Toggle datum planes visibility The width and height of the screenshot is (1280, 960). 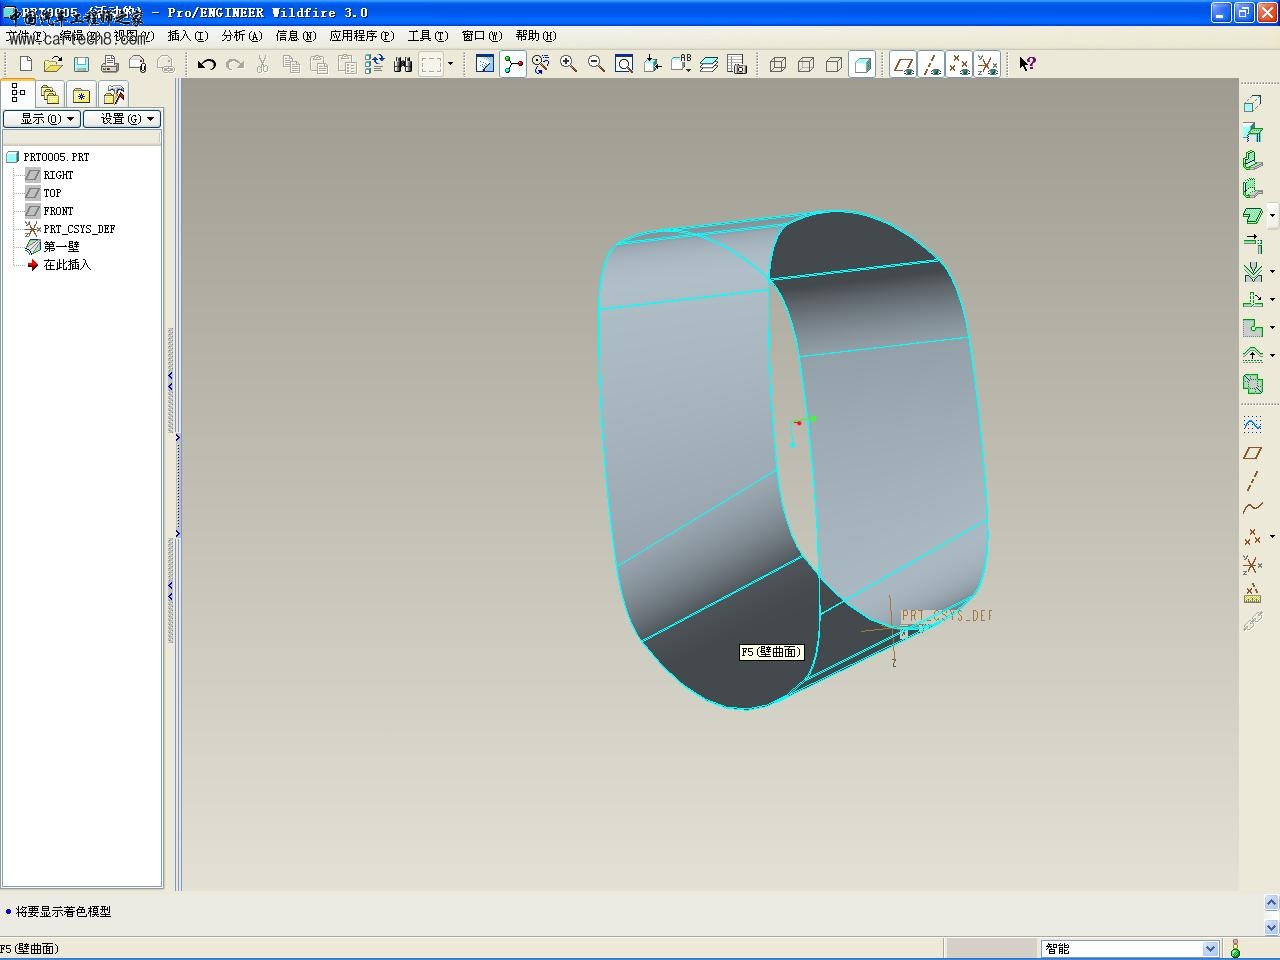pyautogui.click(x=904, y=64)
